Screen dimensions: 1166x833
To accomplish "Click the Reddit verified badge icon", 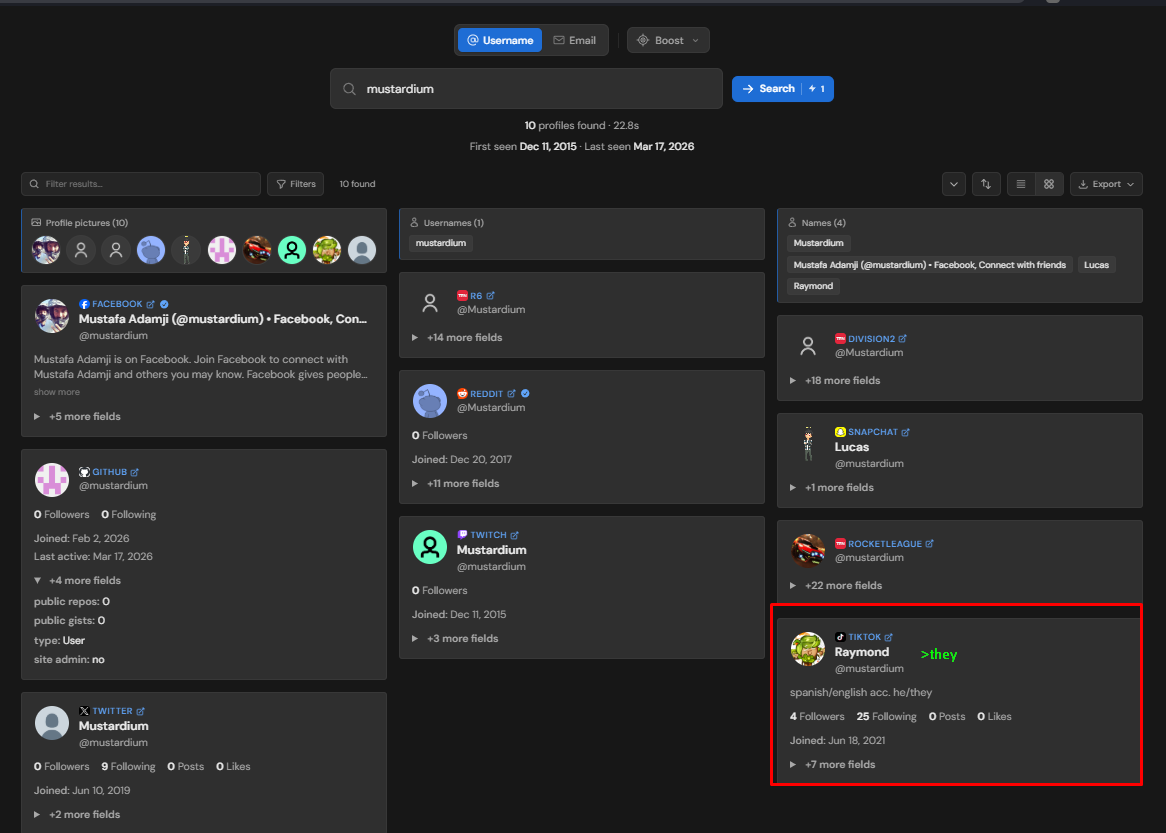I will click(525, 393).
